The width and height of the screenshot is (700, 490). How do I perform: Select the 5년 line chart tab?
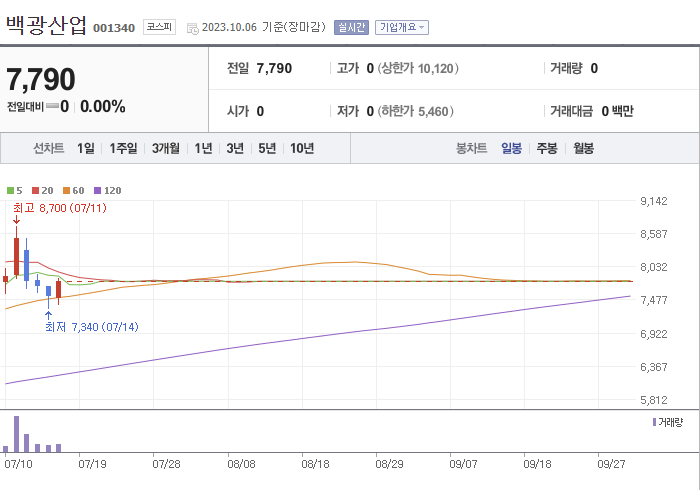[267, 148]
